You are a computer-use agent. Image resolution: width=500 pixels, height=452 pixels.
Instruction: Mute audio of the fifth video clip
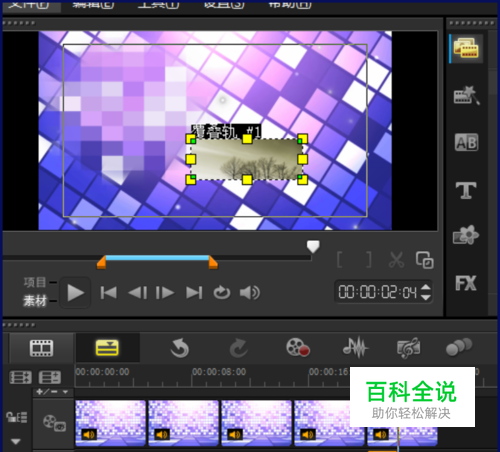[381, 435]
